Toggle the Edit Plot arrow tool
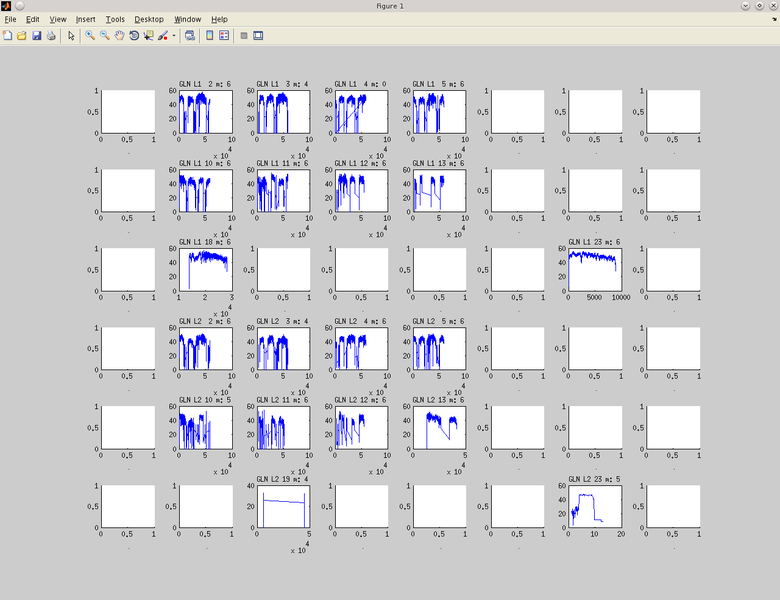The image size is (780, 600). click(x=71, y=36)
